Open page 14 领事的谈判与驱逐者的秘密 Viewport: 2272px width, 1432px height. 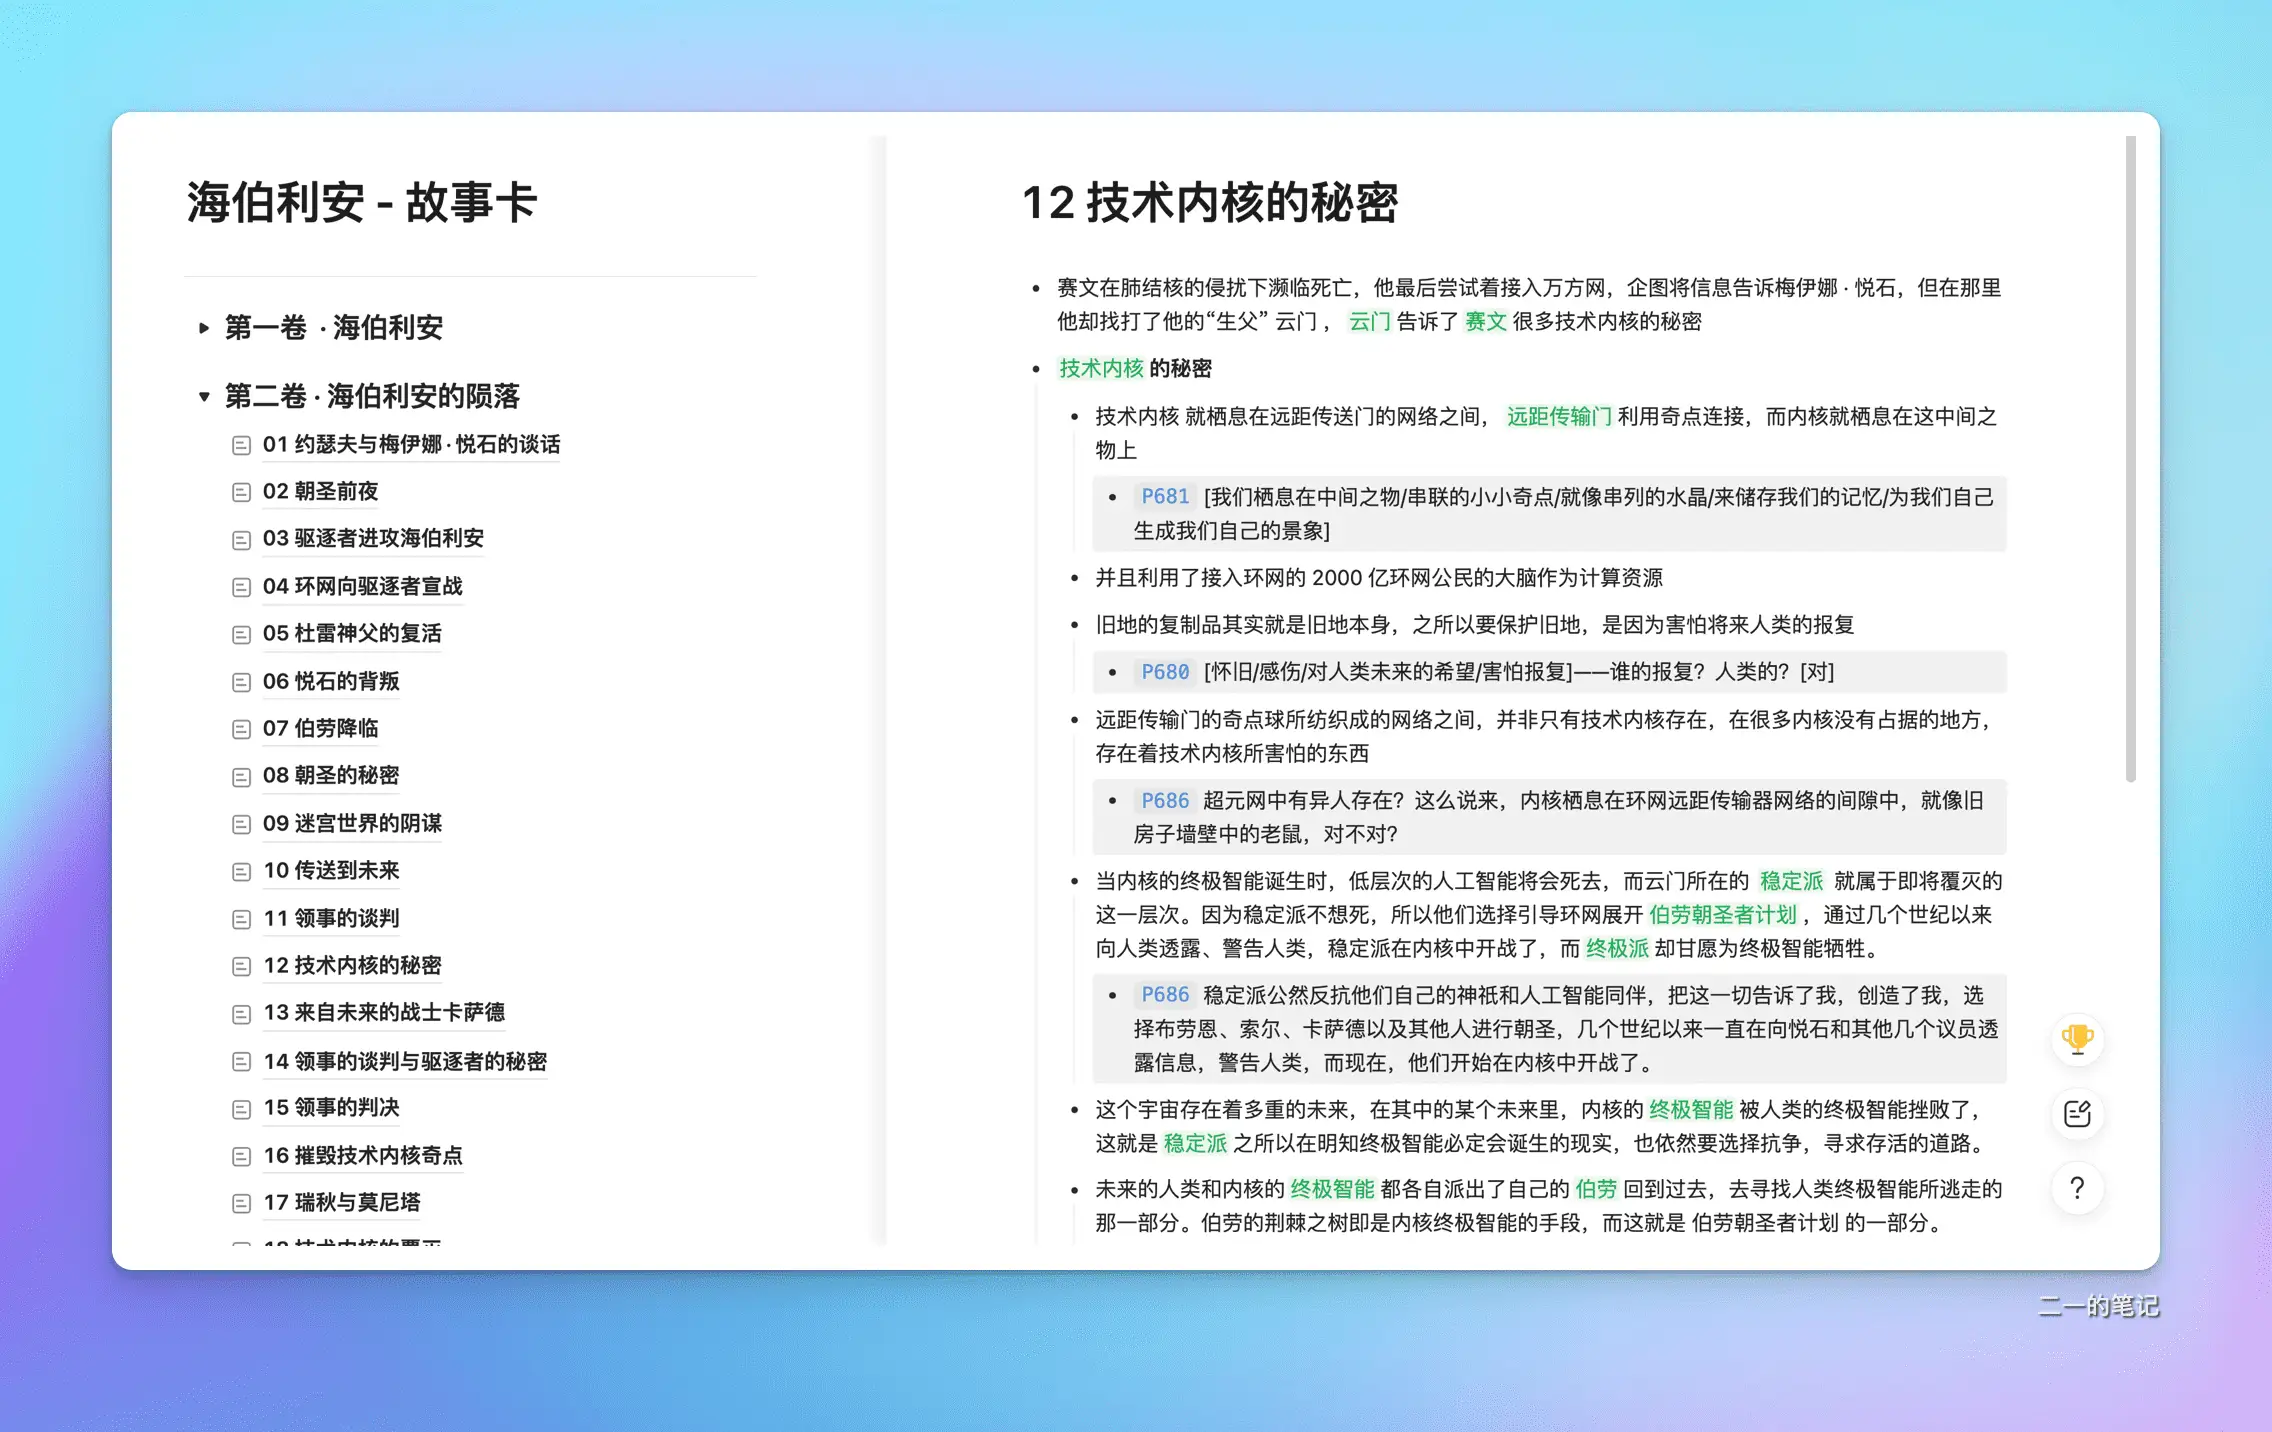pyautogui.click(x=405, y=1061)
